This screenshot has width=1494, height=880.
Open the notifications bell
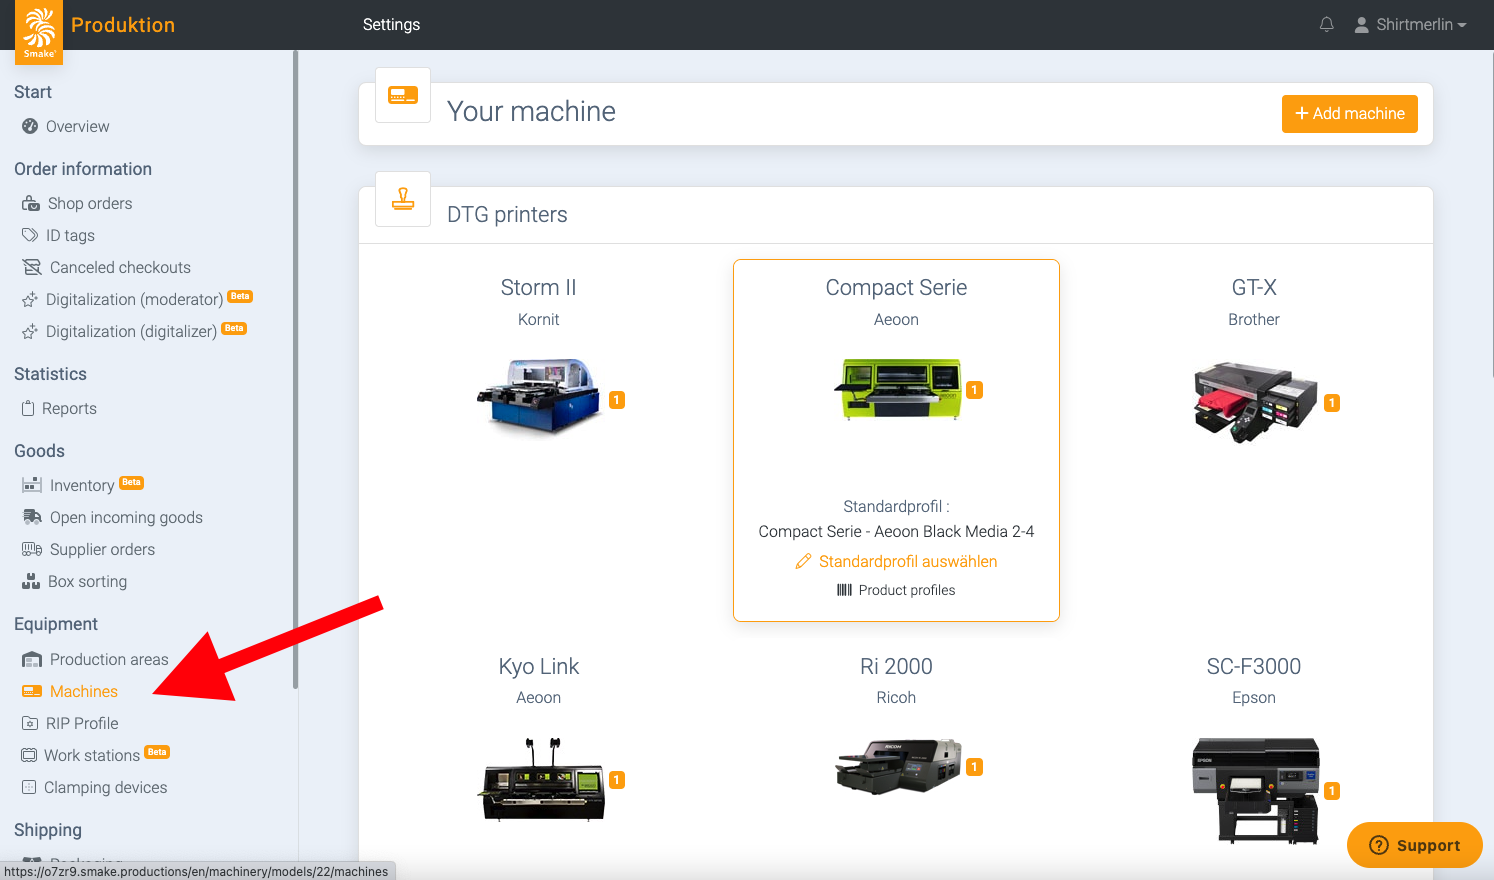click(x=1327, y=24)
